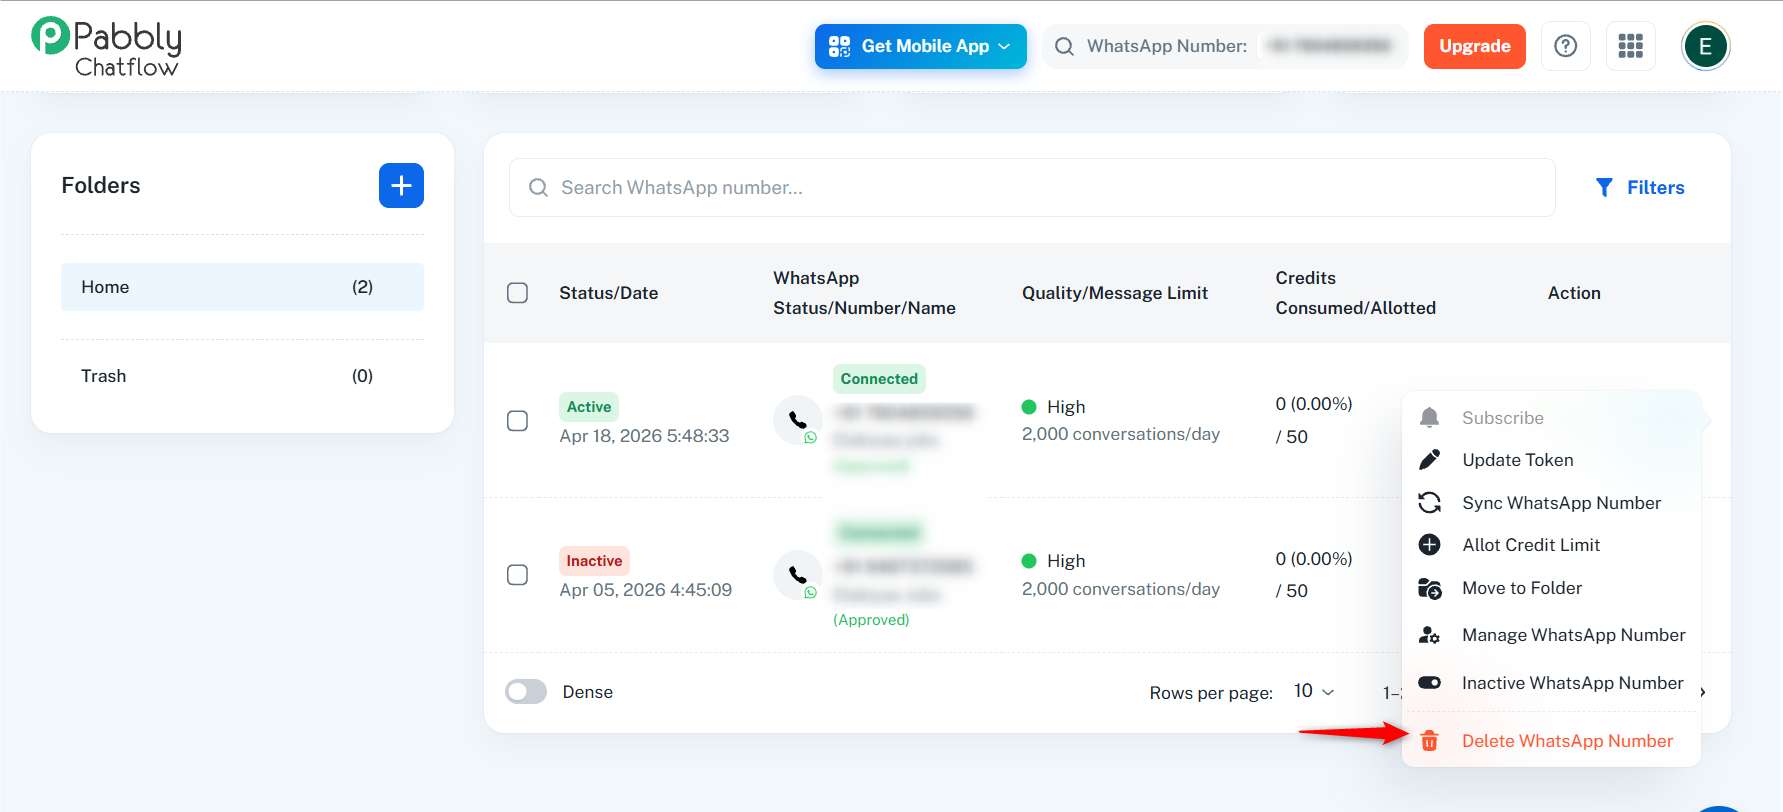Click the plus circle Allot Credit icon
Screen dimensions: 1783x812
[x=1430, y=545]
